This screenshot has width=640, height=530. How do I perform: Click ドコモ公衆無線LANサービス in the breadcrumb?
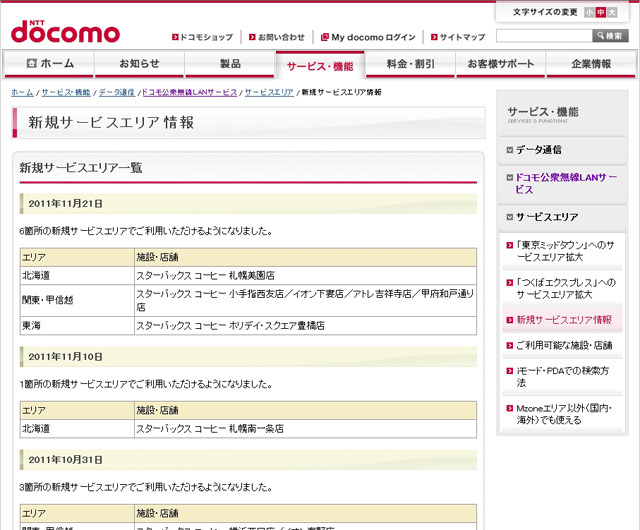pyautogui.click(x=189, y=92)
